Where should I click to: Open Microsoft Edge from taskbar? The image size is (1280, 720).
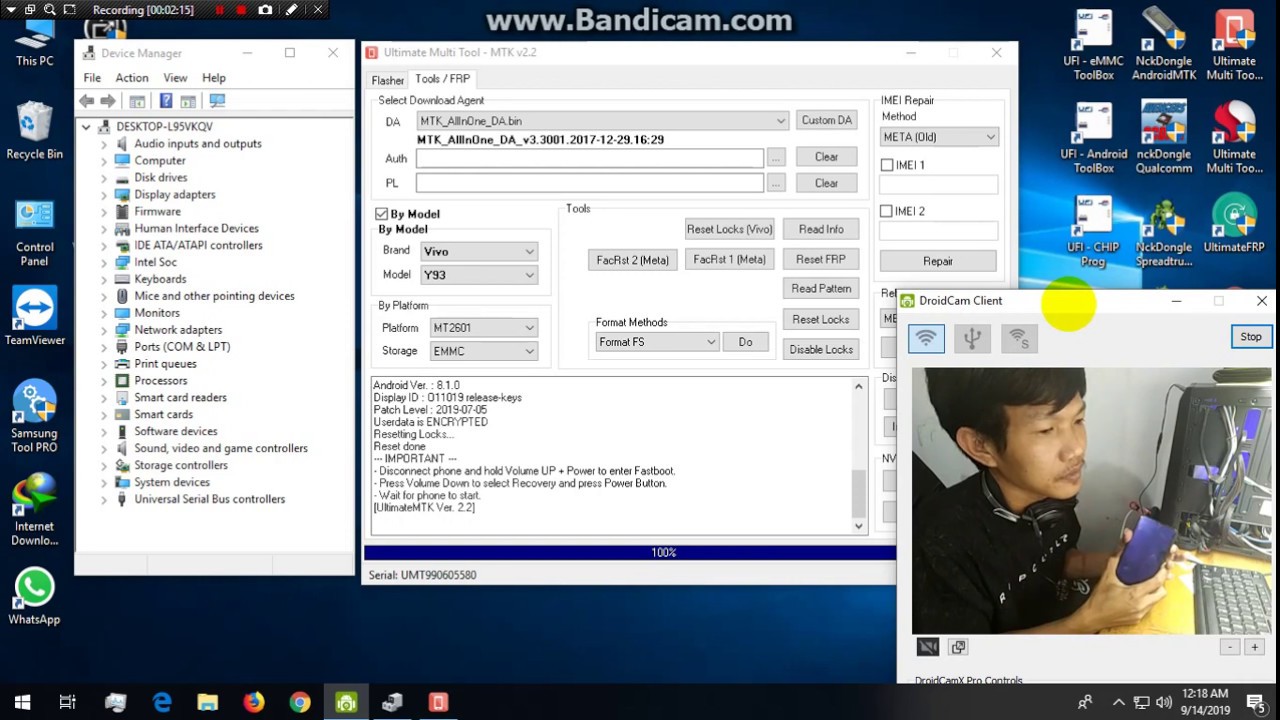coord(162,702)
